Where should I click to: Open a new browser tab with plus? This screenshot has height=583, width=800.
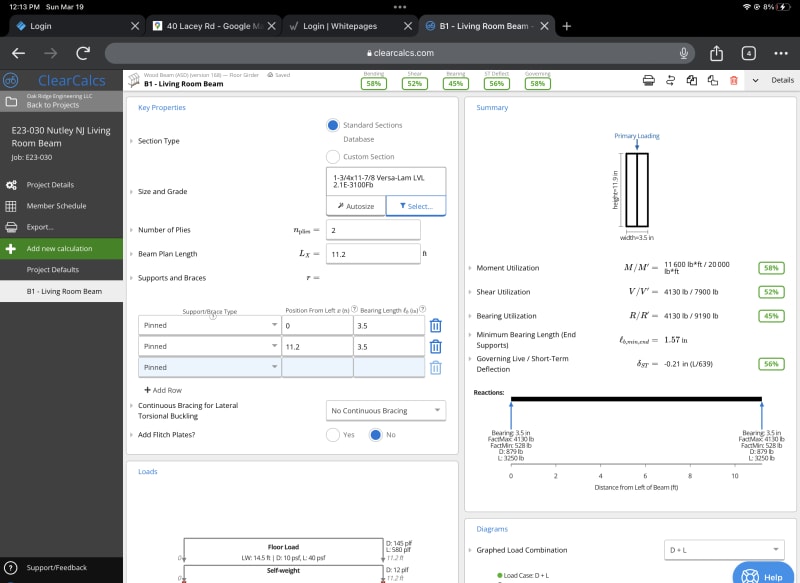(566, 26)
